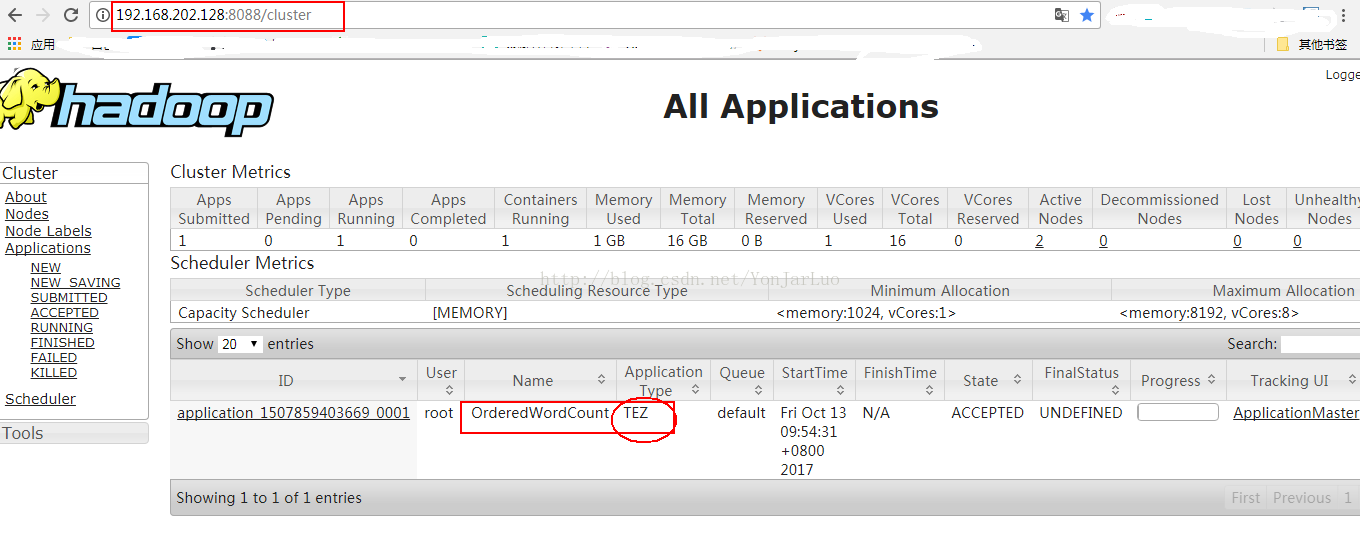Select the N/A FinishTime cell
Image resolution: width=1360 pixels, height=537 pixels.
[876, 413]
